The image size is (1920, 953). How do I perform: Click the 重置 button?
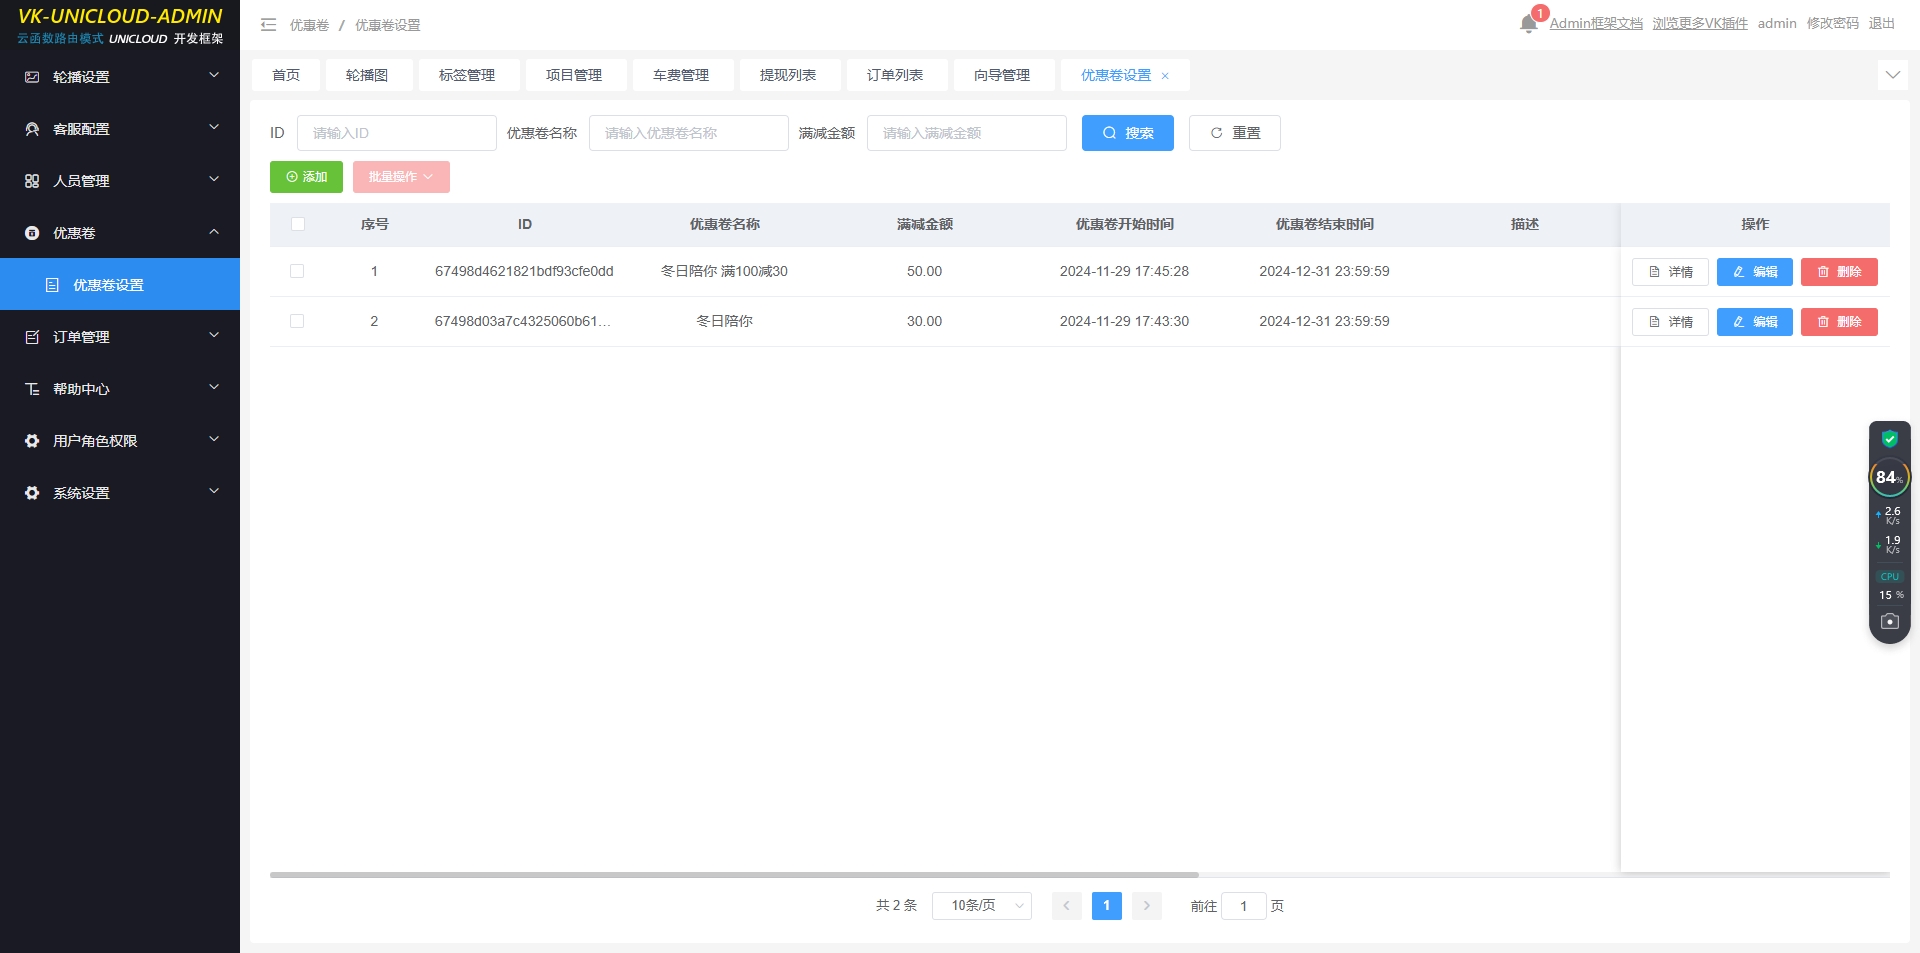click(1235, 133)
